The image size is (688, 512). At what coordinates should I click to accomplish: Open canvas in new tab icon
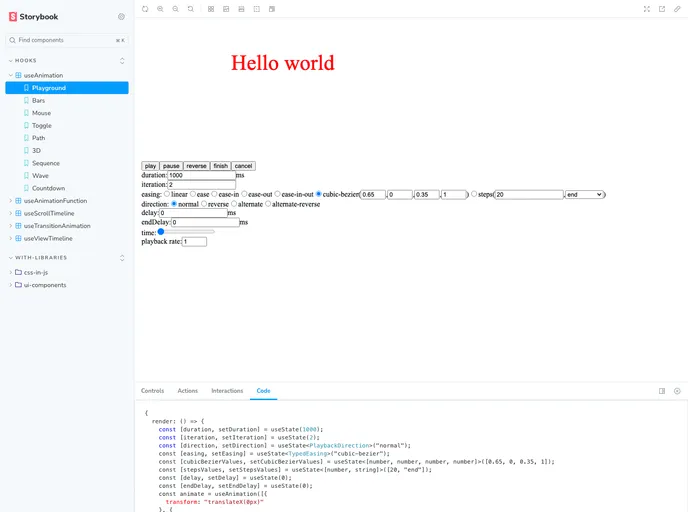pos(662,9)
